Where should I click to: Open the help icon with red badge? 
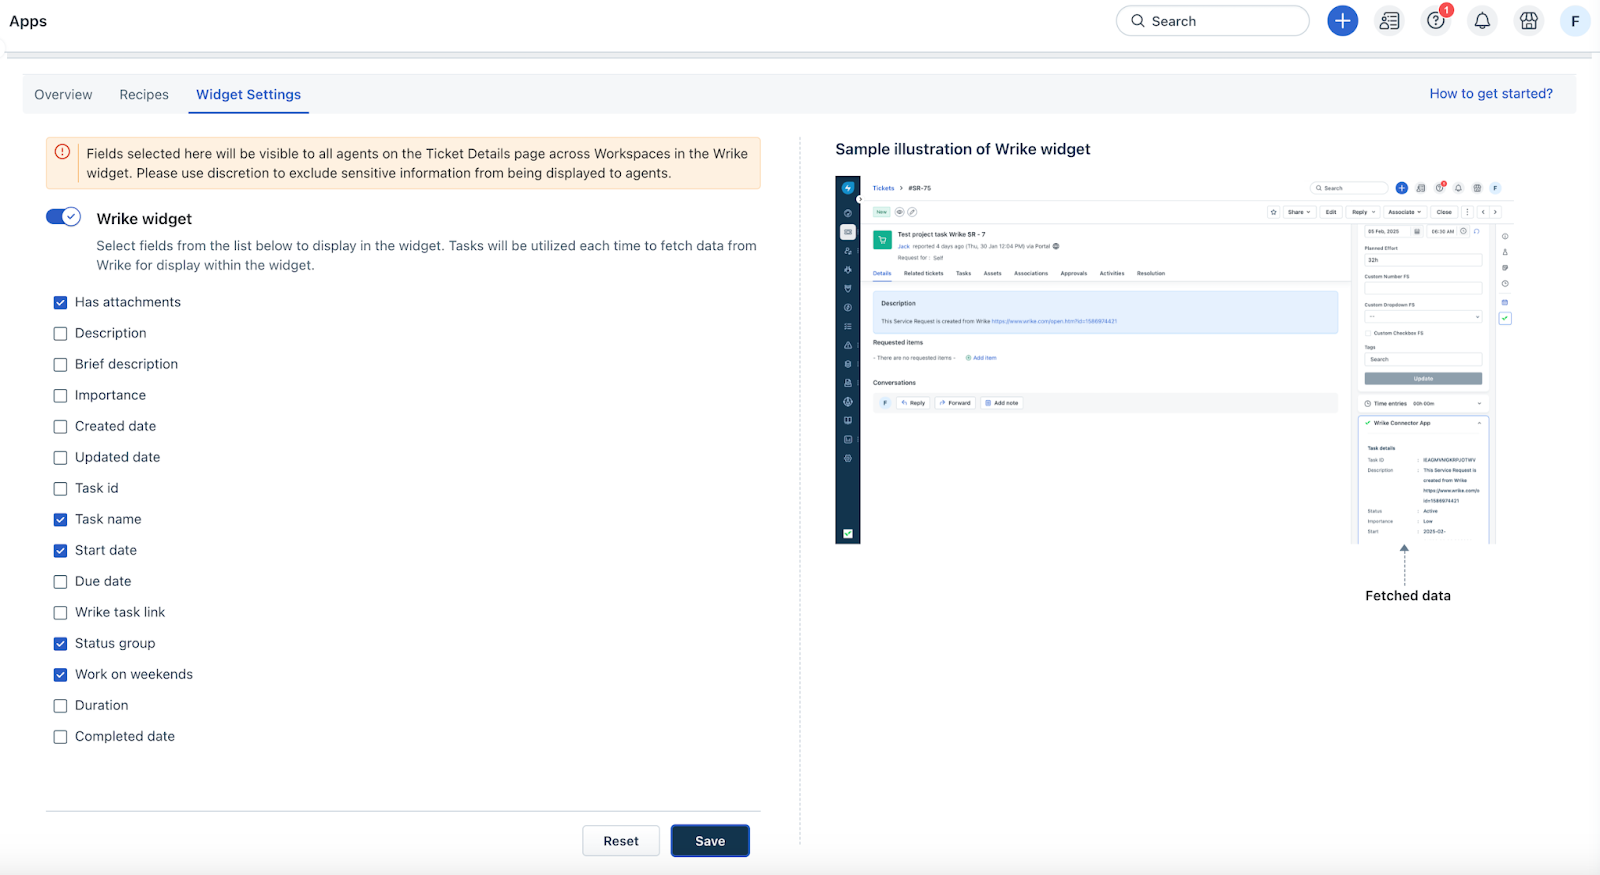(1436, 21)
